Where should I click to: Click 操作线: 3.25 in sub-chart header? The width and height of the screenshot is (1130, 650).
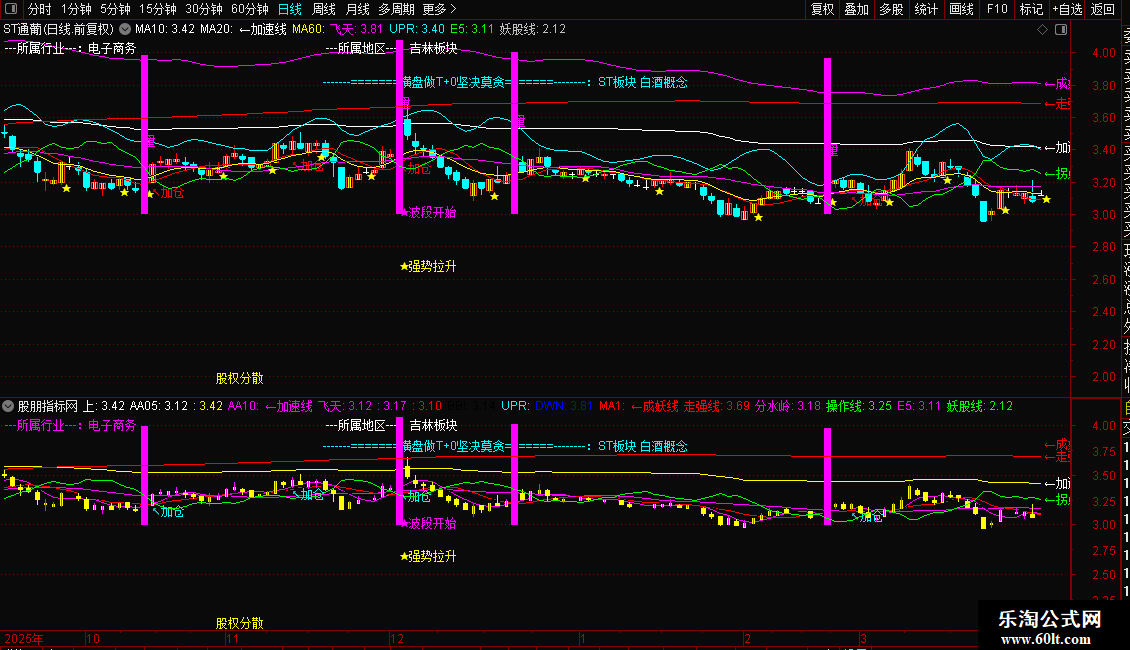click(858, 406)
